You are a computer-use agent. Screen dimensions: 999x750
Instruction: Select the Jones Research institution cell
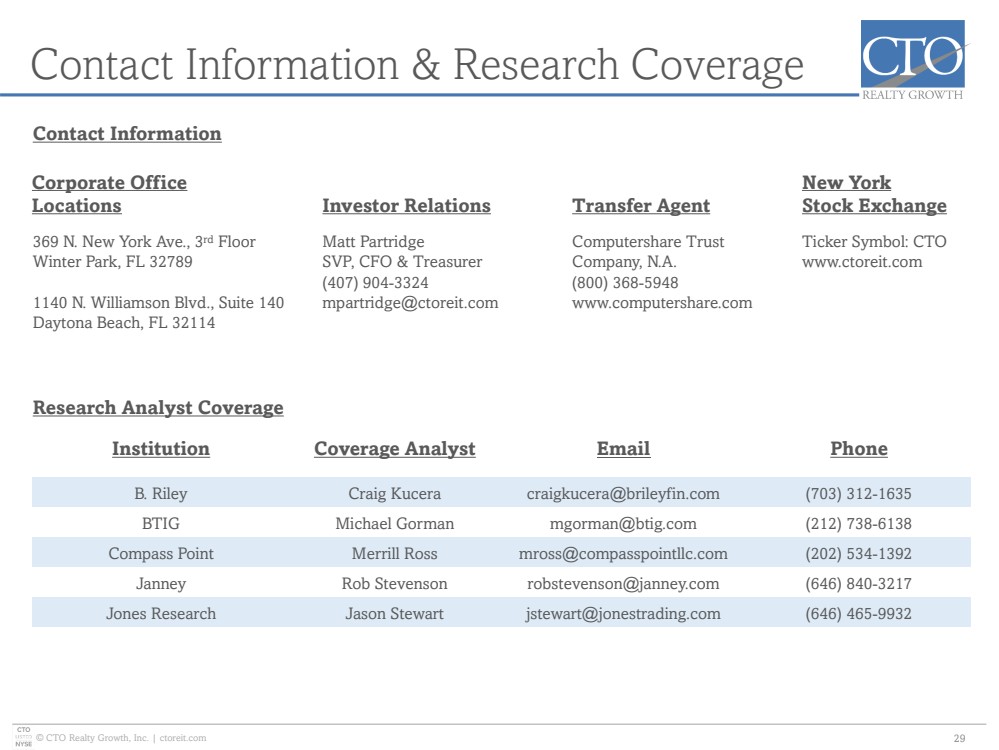pos(161,614)
